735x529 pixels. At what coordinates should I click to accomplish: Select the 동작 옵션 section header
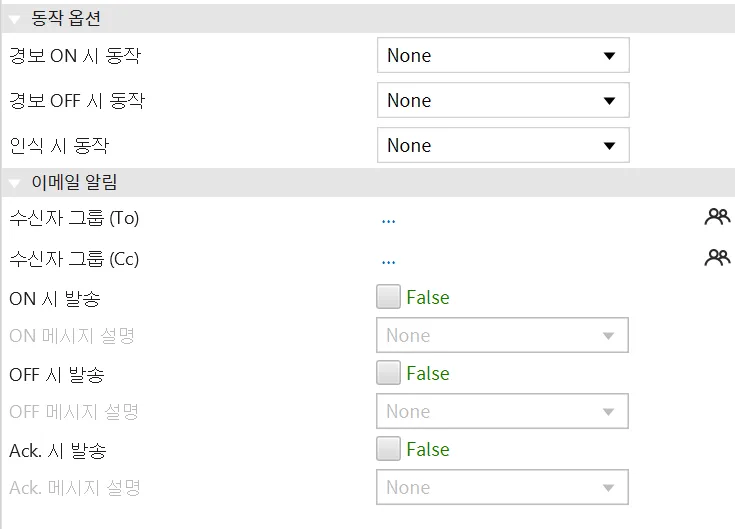[x=368, y=18]
